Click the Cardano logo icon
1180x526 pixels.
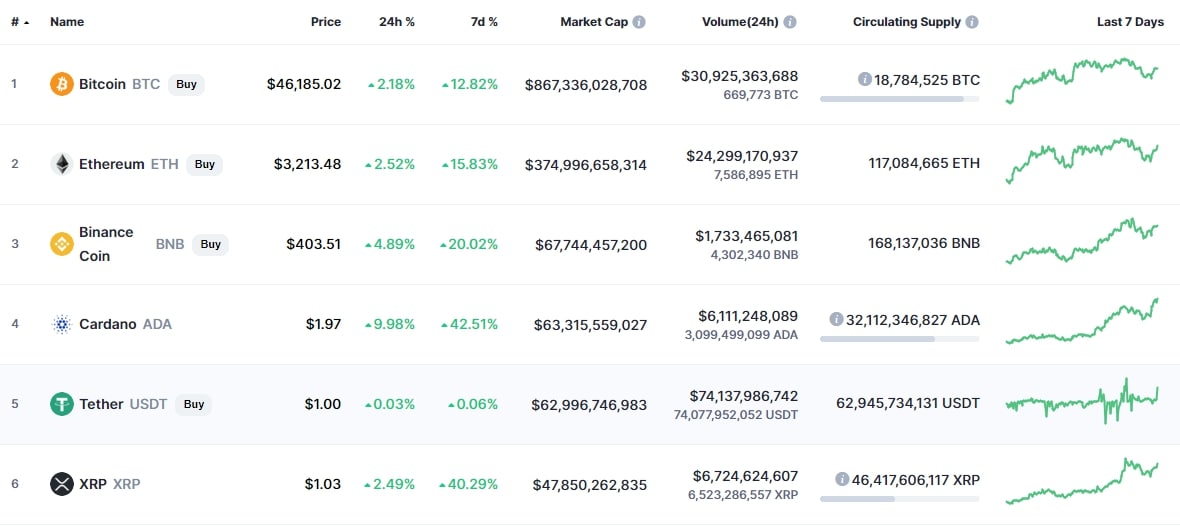[62, 324]
